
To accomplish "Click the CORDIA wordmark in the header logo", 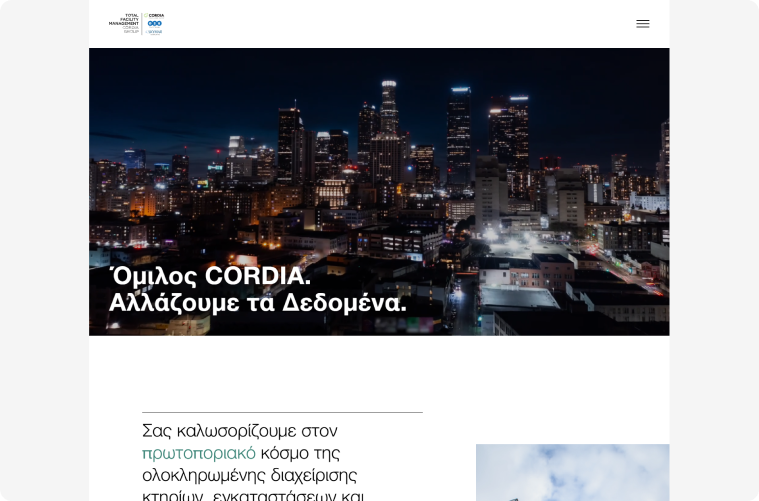I will click(156, 15).
